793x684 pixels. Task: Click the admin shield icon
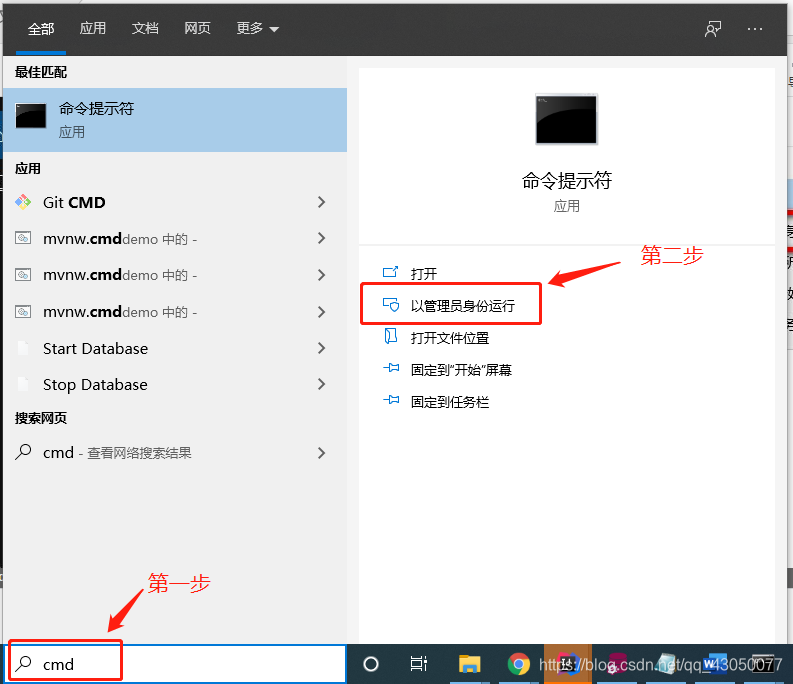click(x=391, y=305)
